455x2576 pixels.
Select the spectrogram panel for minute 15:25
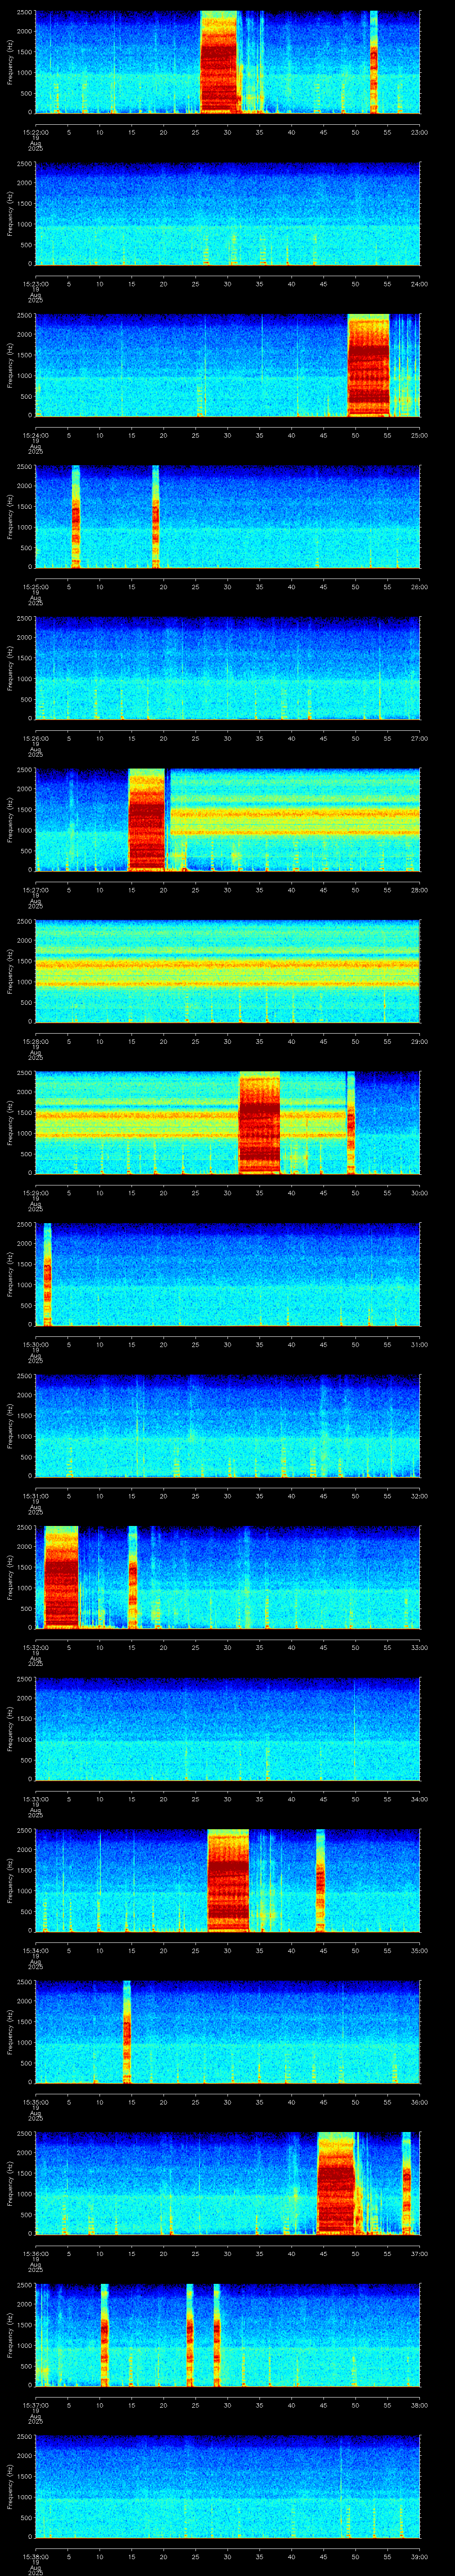pyautogui.click(x=227, y=517)
